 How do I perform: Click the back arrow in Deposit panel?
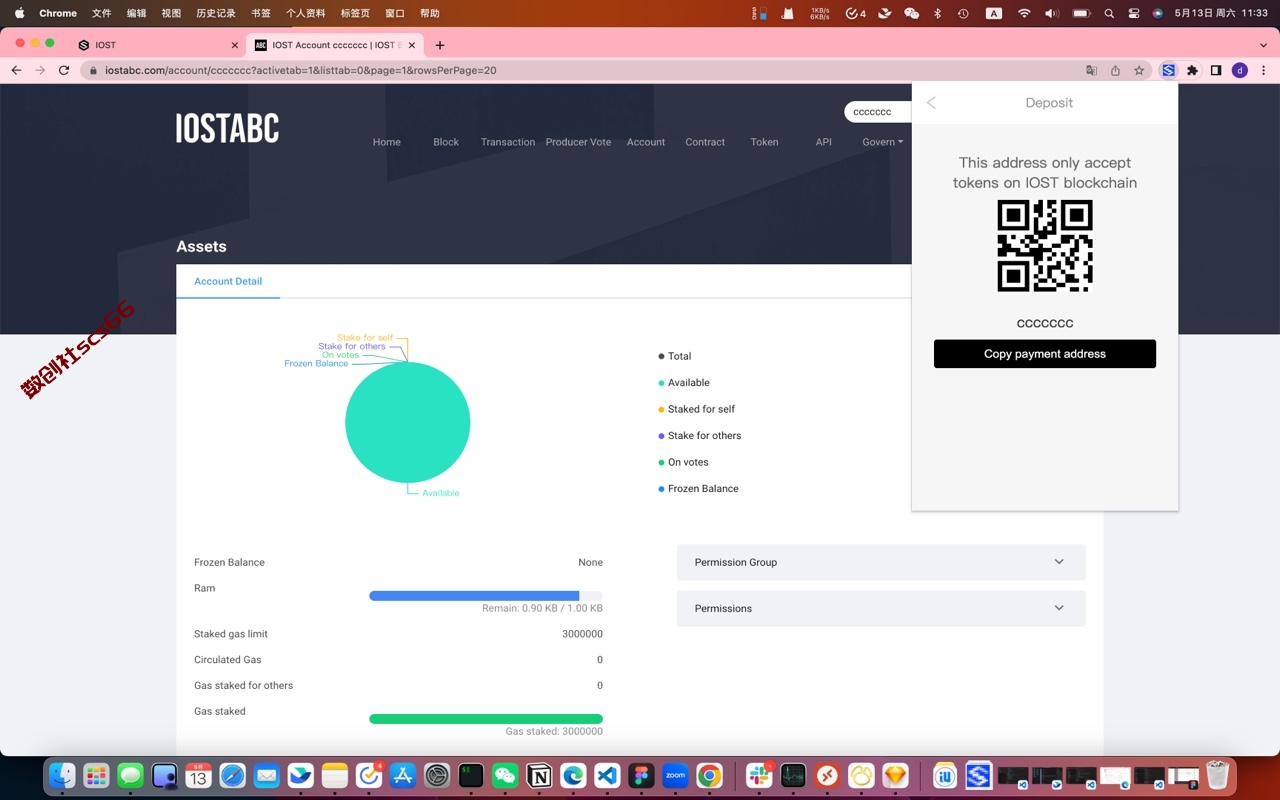click(x=931, y=103)
